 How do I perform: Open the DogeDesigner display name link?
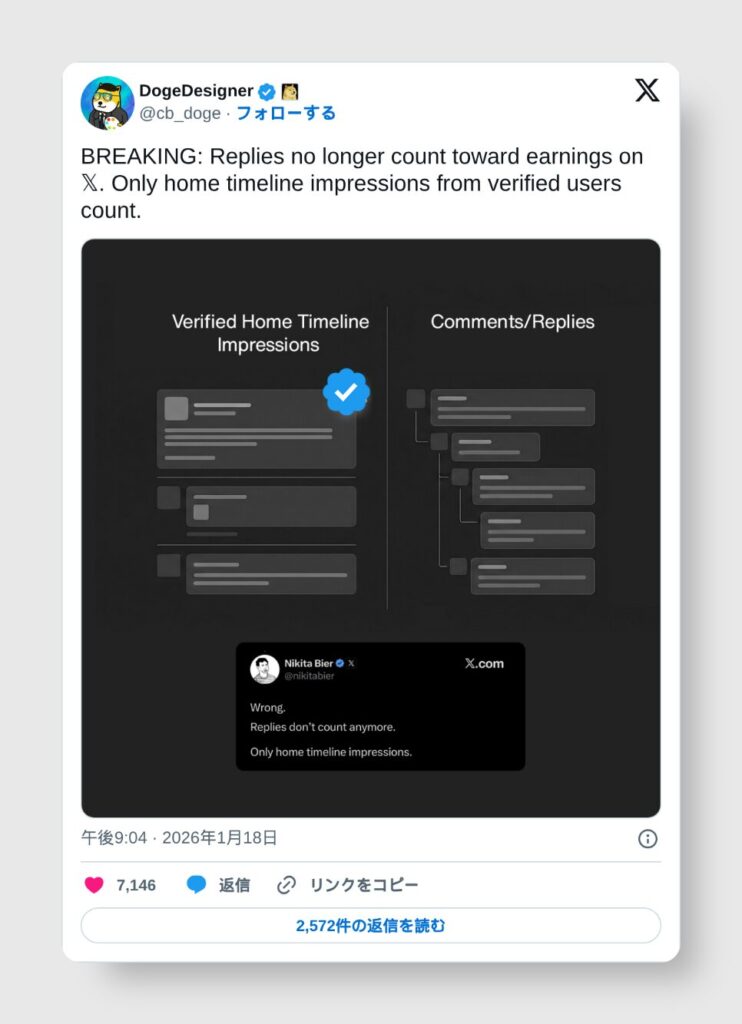(196, 91)
